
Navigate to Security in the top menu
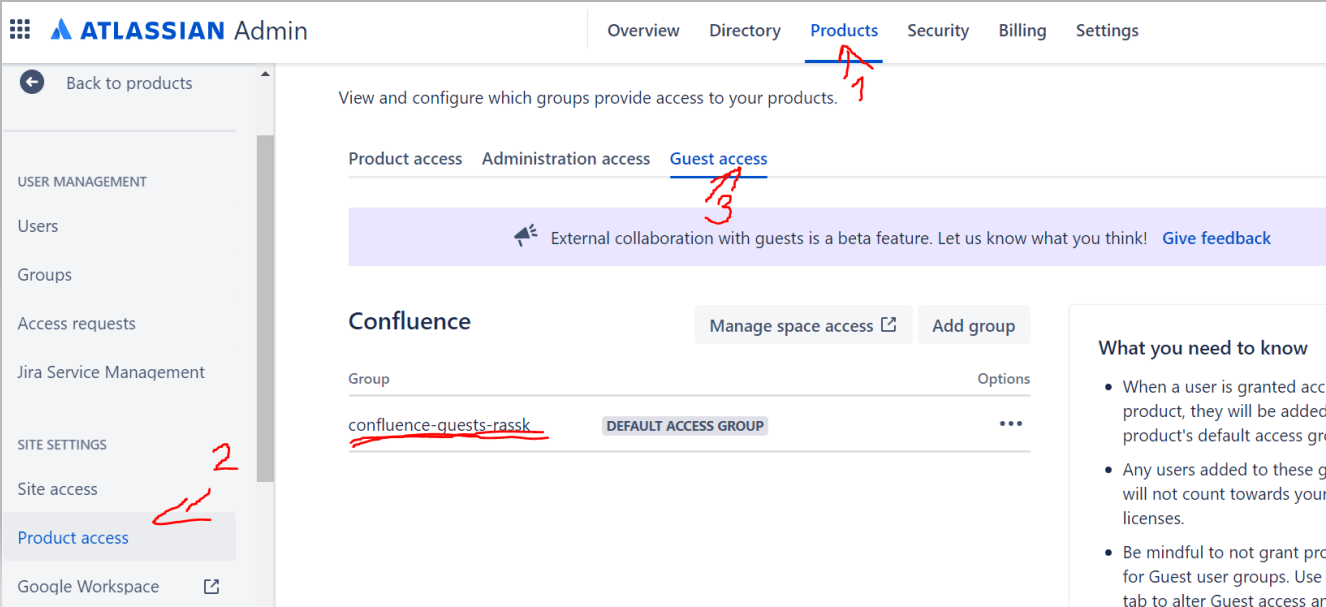937,30
